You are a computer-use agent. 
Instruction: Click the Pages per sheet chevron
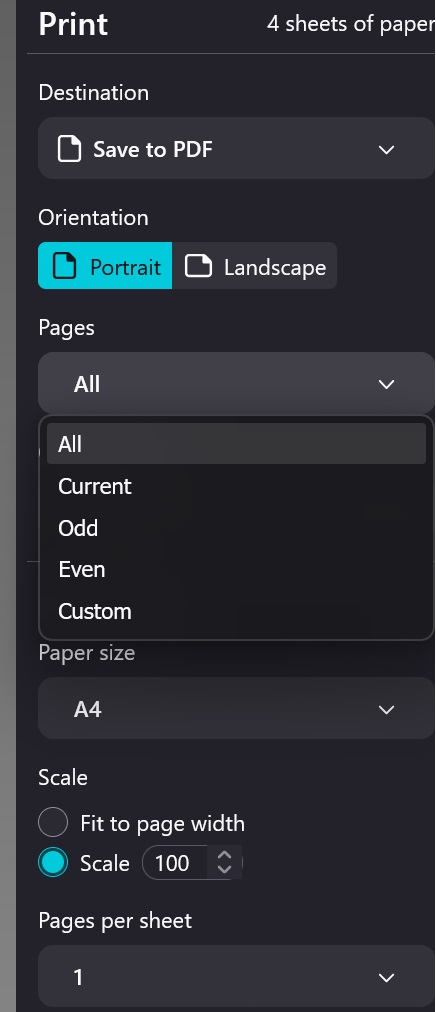click(x=386, y=978)
